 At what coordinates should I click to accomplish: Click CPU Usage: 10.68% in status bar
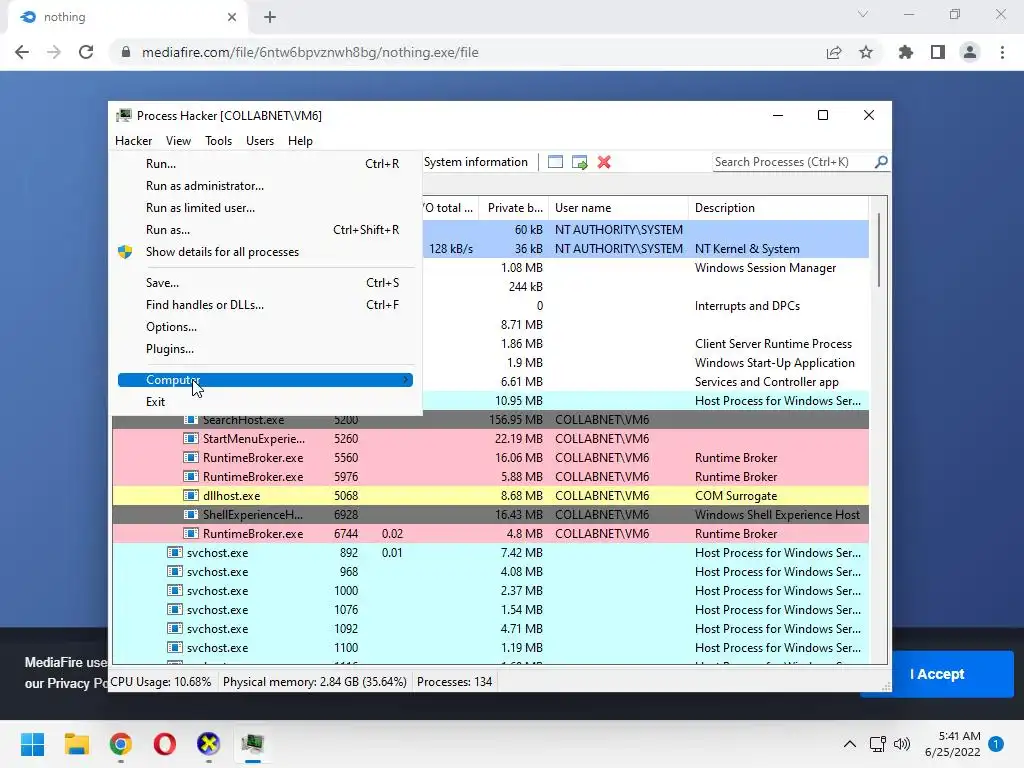point(161,682)
